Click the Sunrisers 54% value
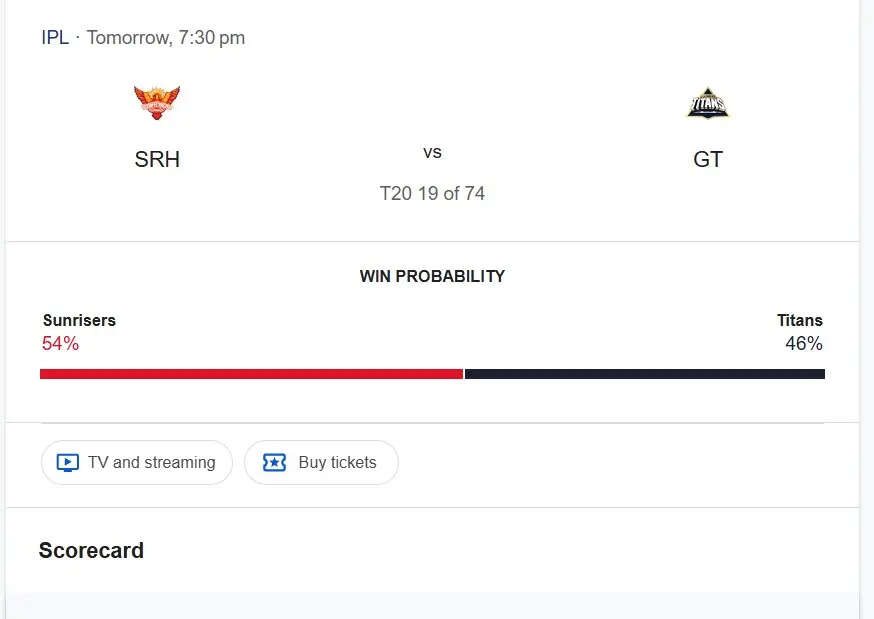The image size is (874, 619). tap(60, 344)
